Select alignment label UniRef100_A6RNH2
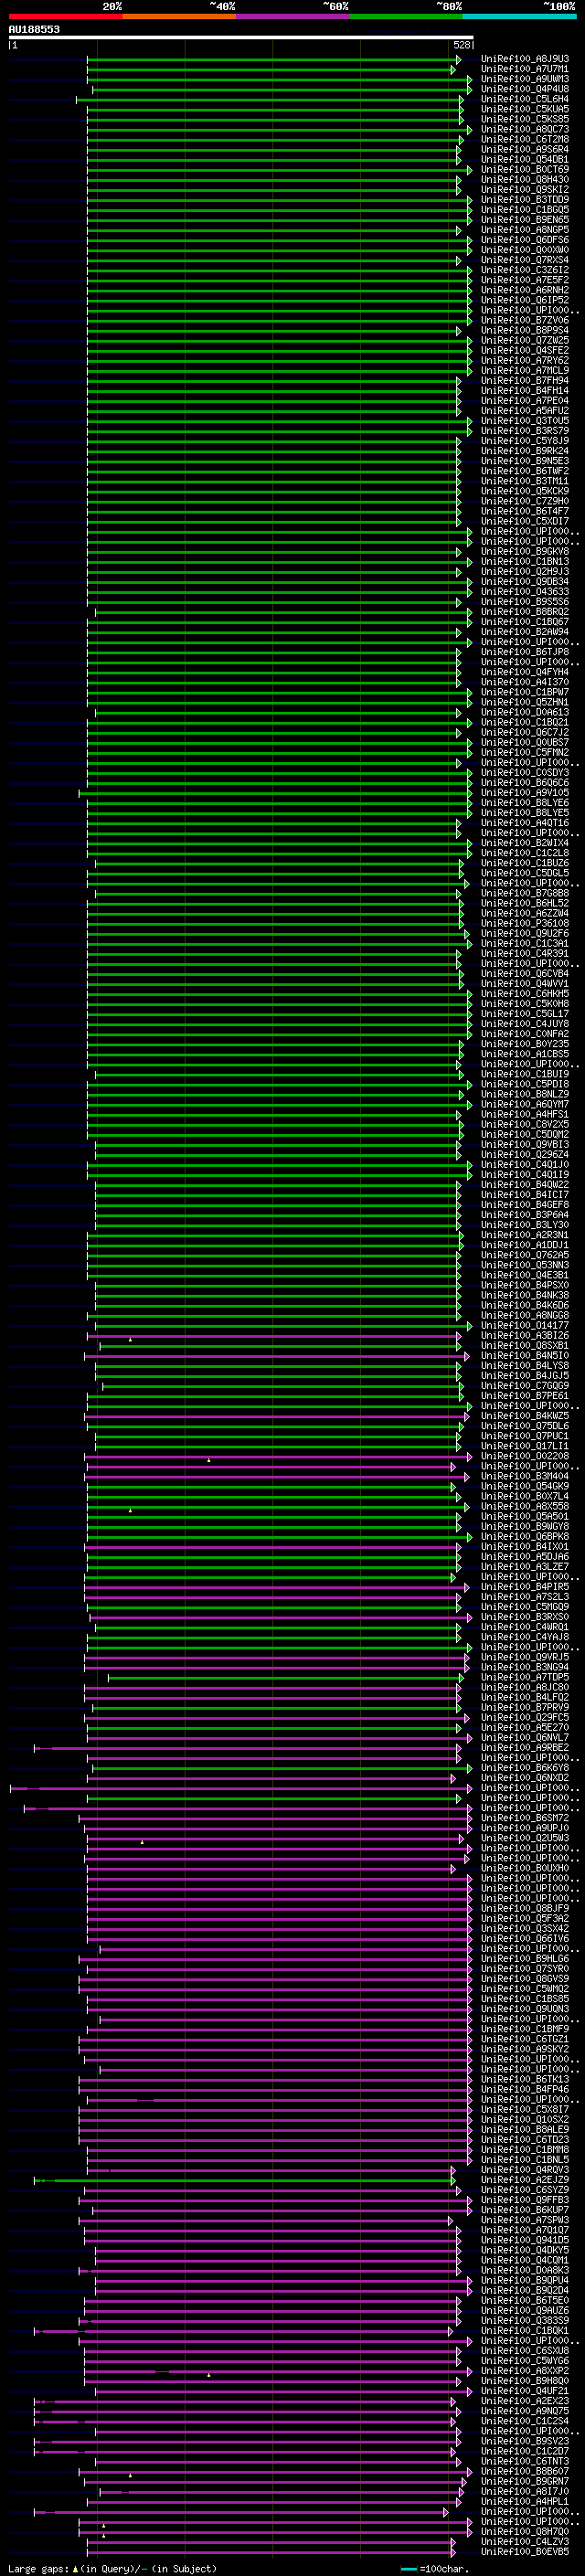The width and height of the screenshot is (585, 2576). [525, 290]
